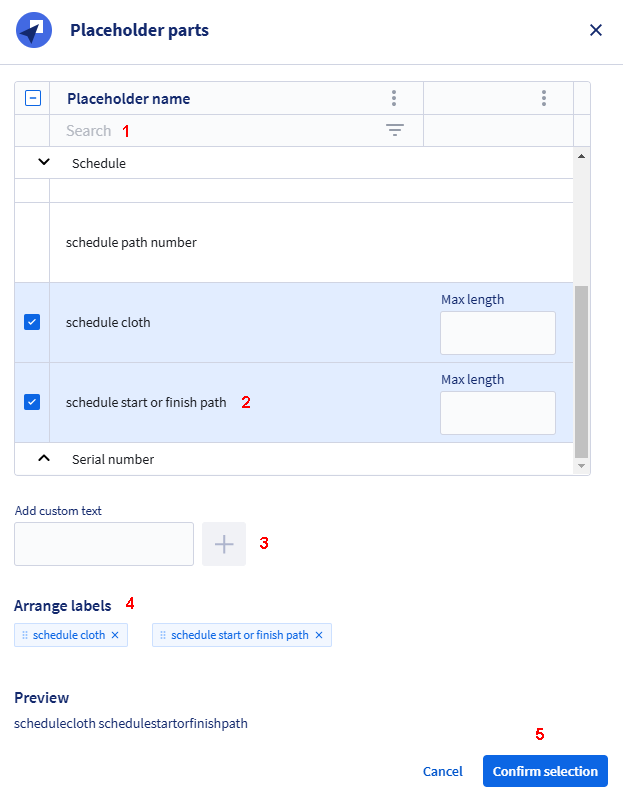Remove schedule start or finish path chip
Image resolution: width=623 pixels, height=800 pixels.
pos(319,635)
